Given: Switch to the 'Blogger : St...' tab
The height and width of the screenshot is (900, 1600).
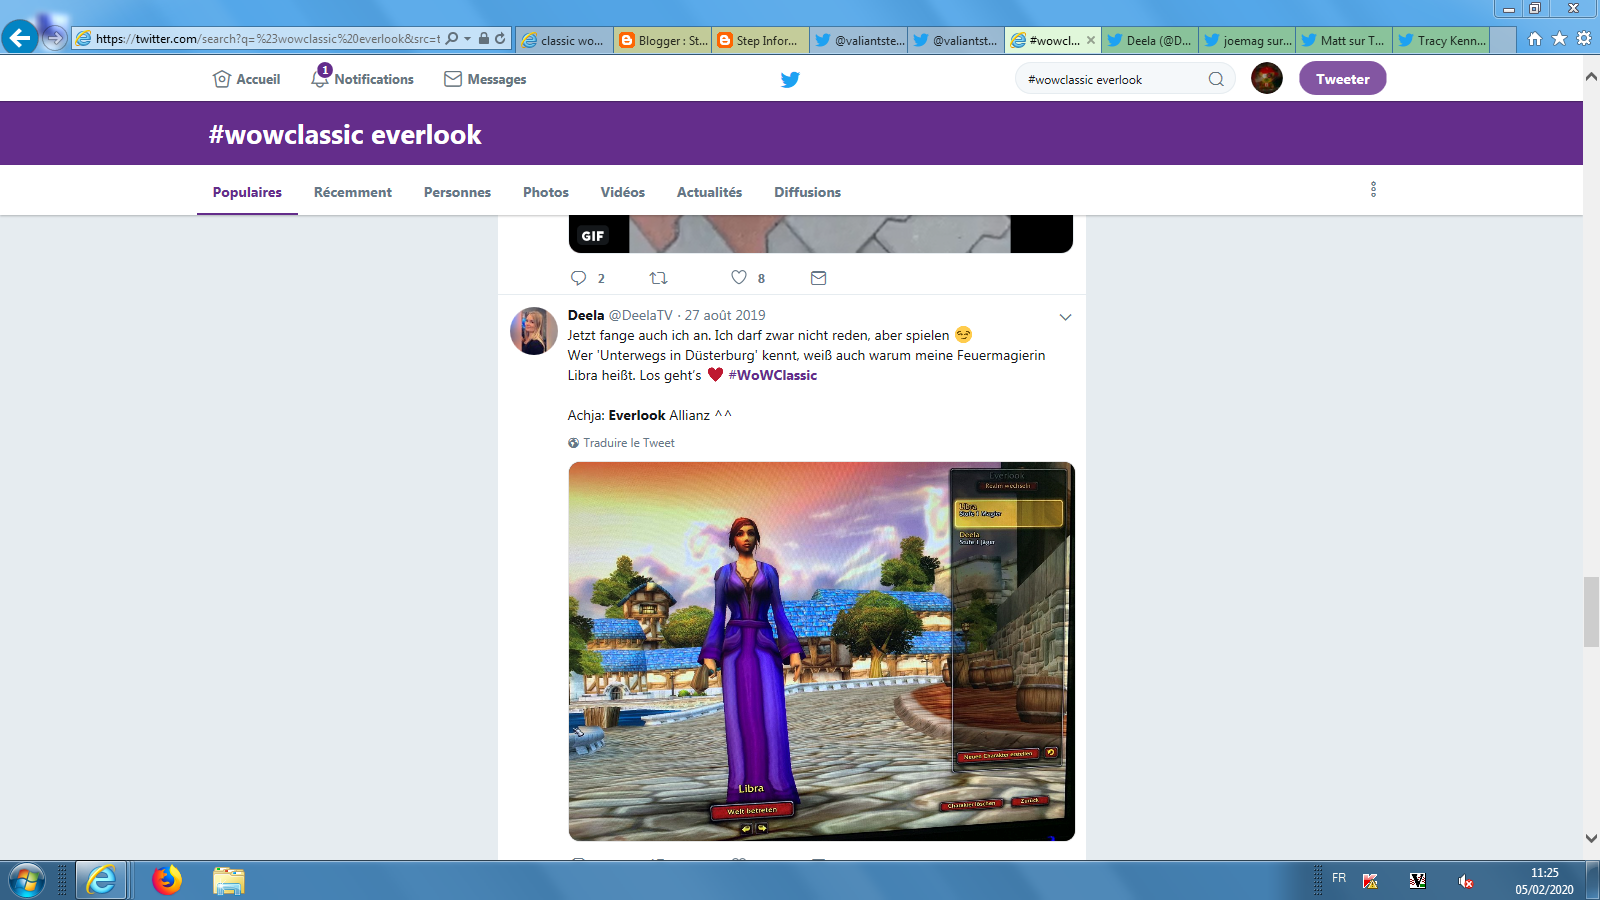Looking at the screenshot, I should (x=662, y=40).
